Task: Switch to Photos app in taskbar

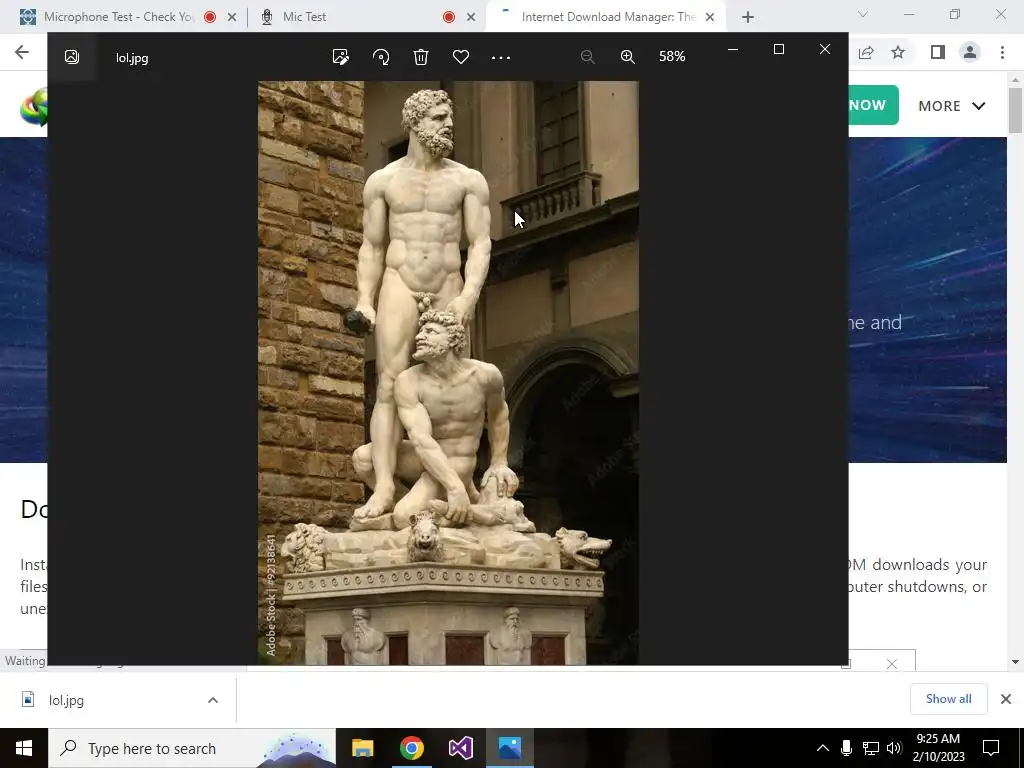Action: 509,748
